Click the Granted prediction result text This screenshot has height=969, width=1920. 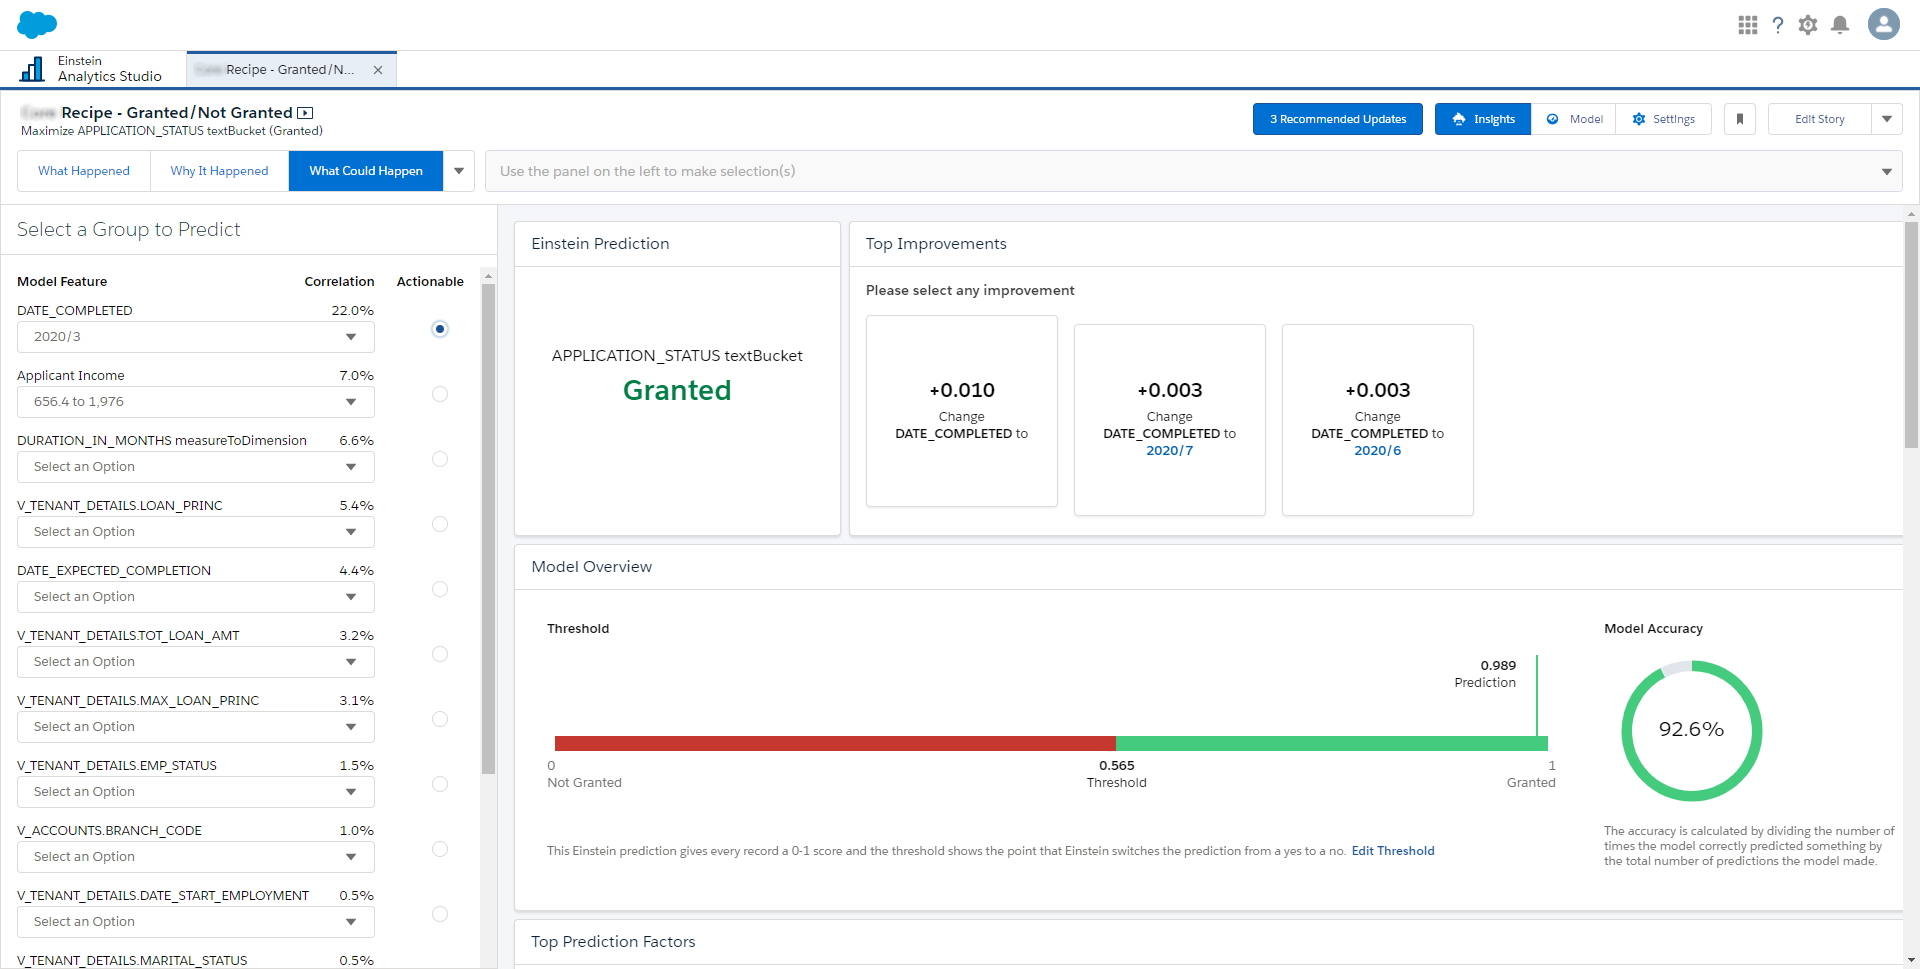(x=677, y=390)
